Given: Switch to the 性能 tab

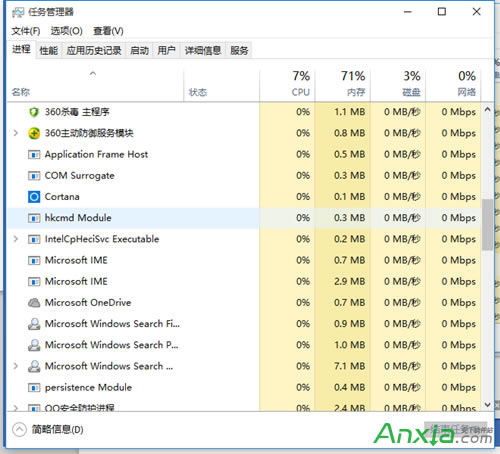Looking at the screenshot, I should (x=49, y=51).
